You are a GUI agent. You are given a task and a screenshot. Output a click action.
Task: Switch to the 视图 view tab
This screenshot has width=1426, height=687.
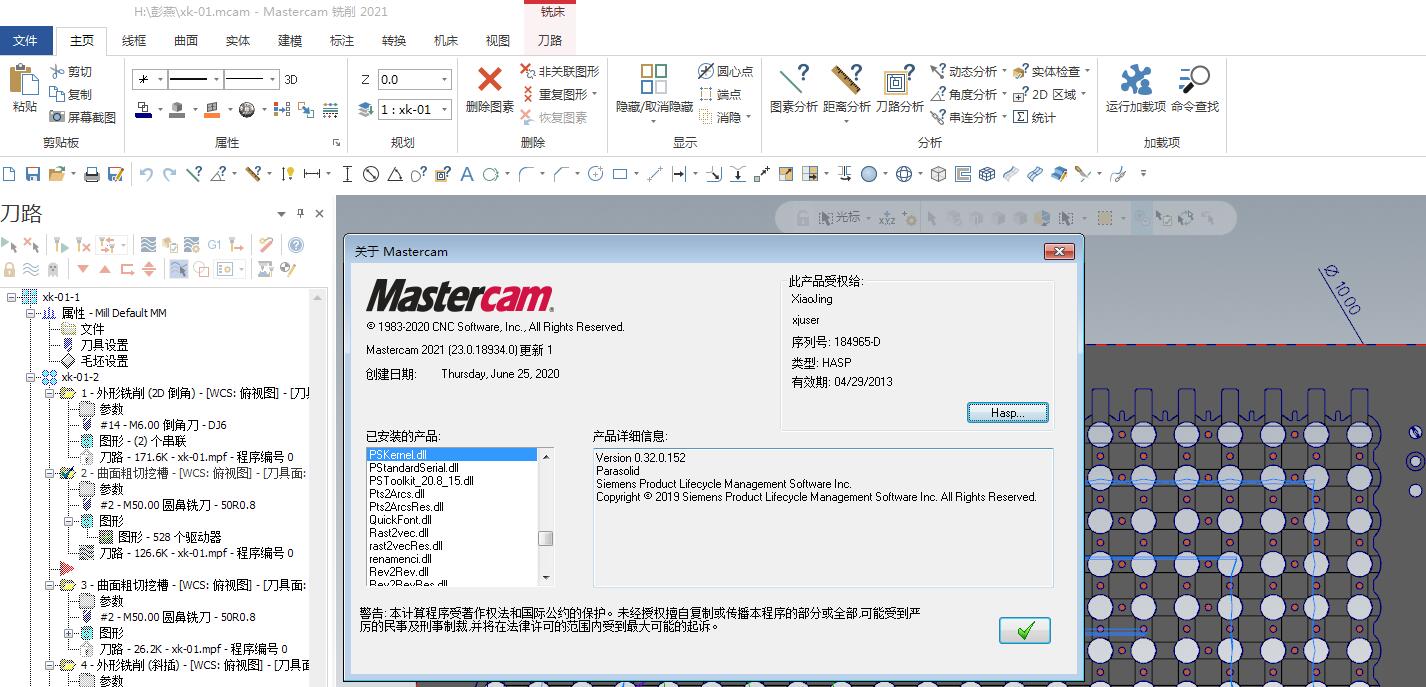[498, 40]
